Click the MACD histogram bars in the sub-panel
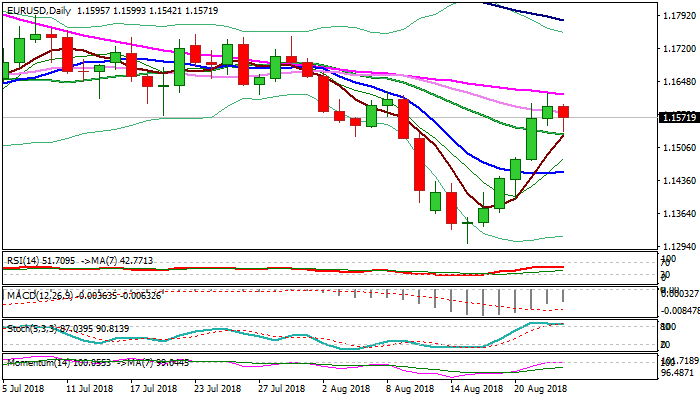700x400 pixels. click(x=515, y=300)
